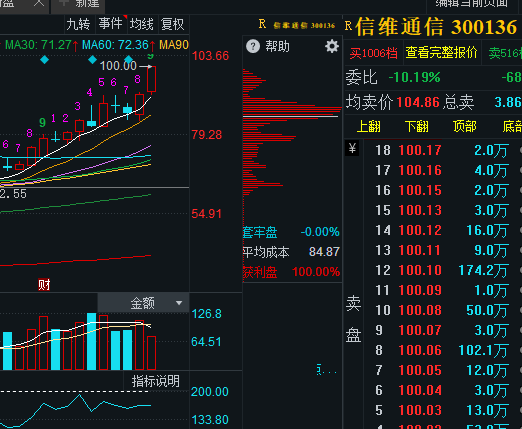Screen dimensions: 522x429
Task: Open the chip distribution settings gear
Action: click(332, 46)
